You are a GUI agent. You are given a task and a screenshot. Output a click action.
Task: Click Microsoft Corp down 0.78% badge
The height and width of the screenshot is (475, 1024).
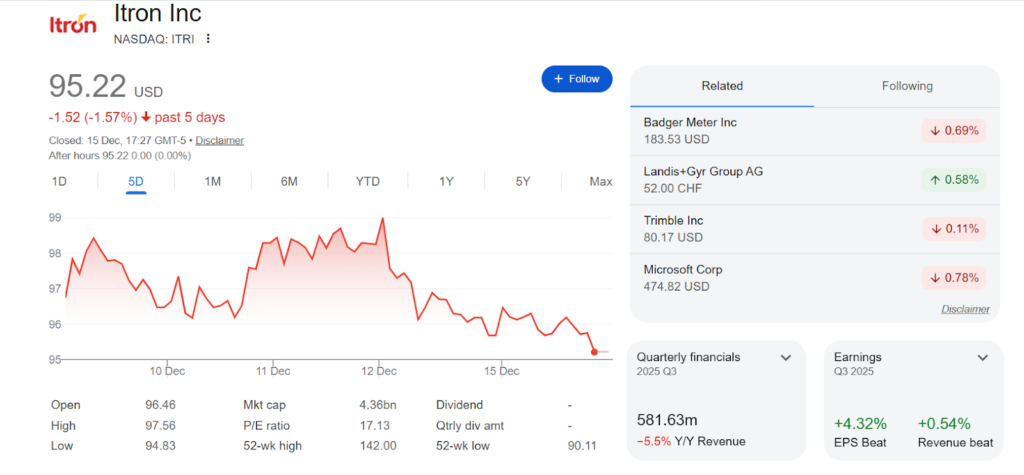[953, 278]
